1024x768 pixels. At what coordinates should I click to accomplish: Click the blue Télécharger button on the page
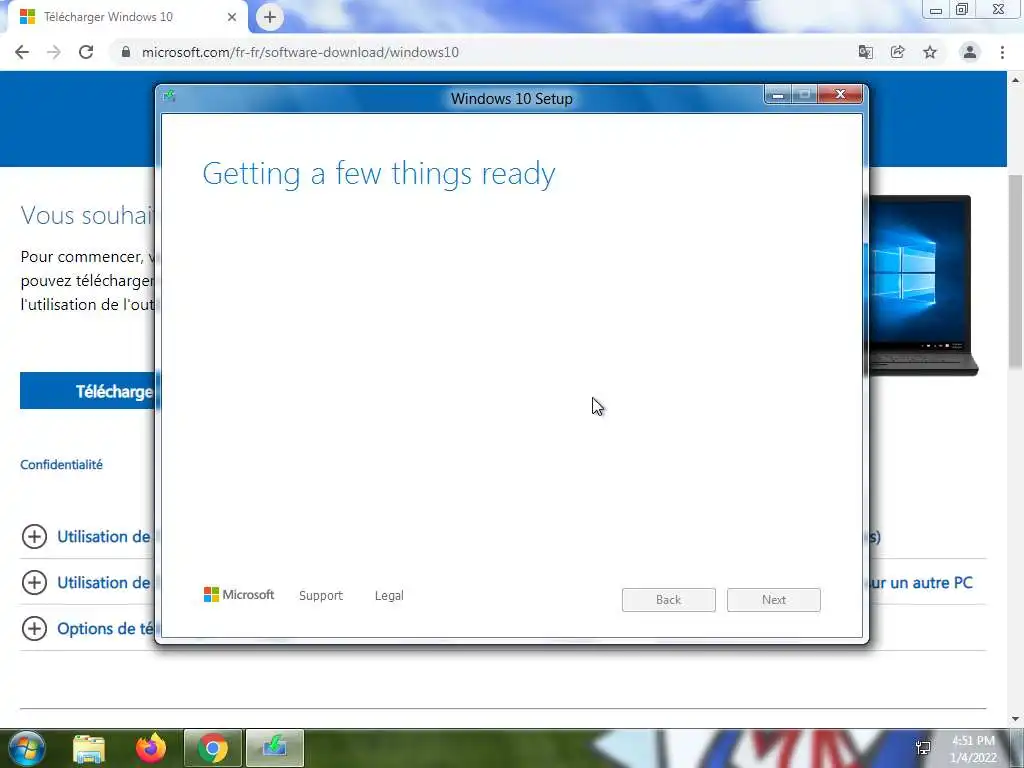(x=88, y=391)
